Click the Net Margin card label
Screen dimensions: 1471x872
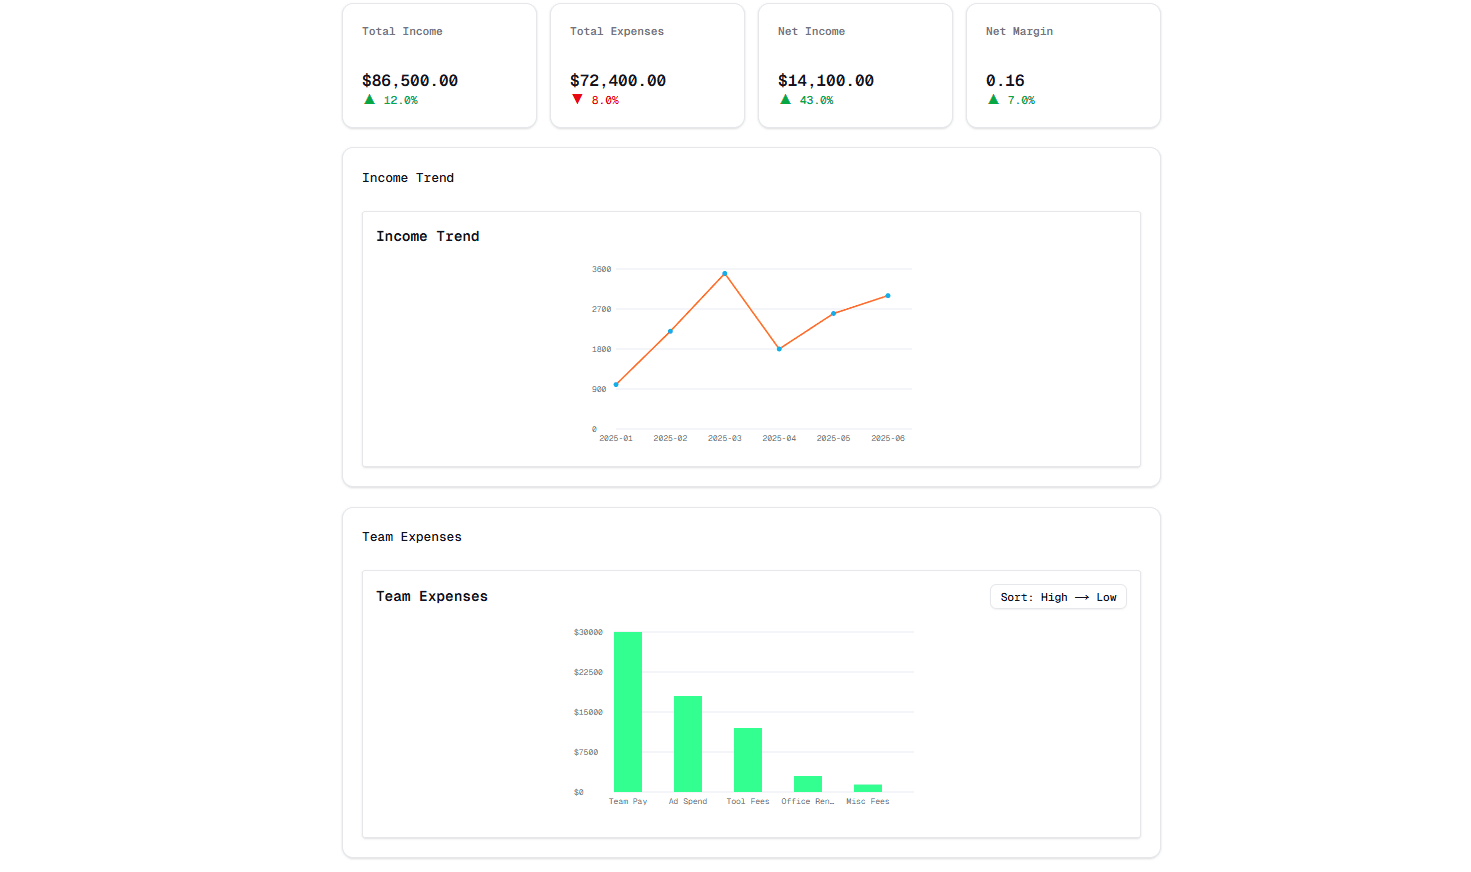pos(1019,31)
